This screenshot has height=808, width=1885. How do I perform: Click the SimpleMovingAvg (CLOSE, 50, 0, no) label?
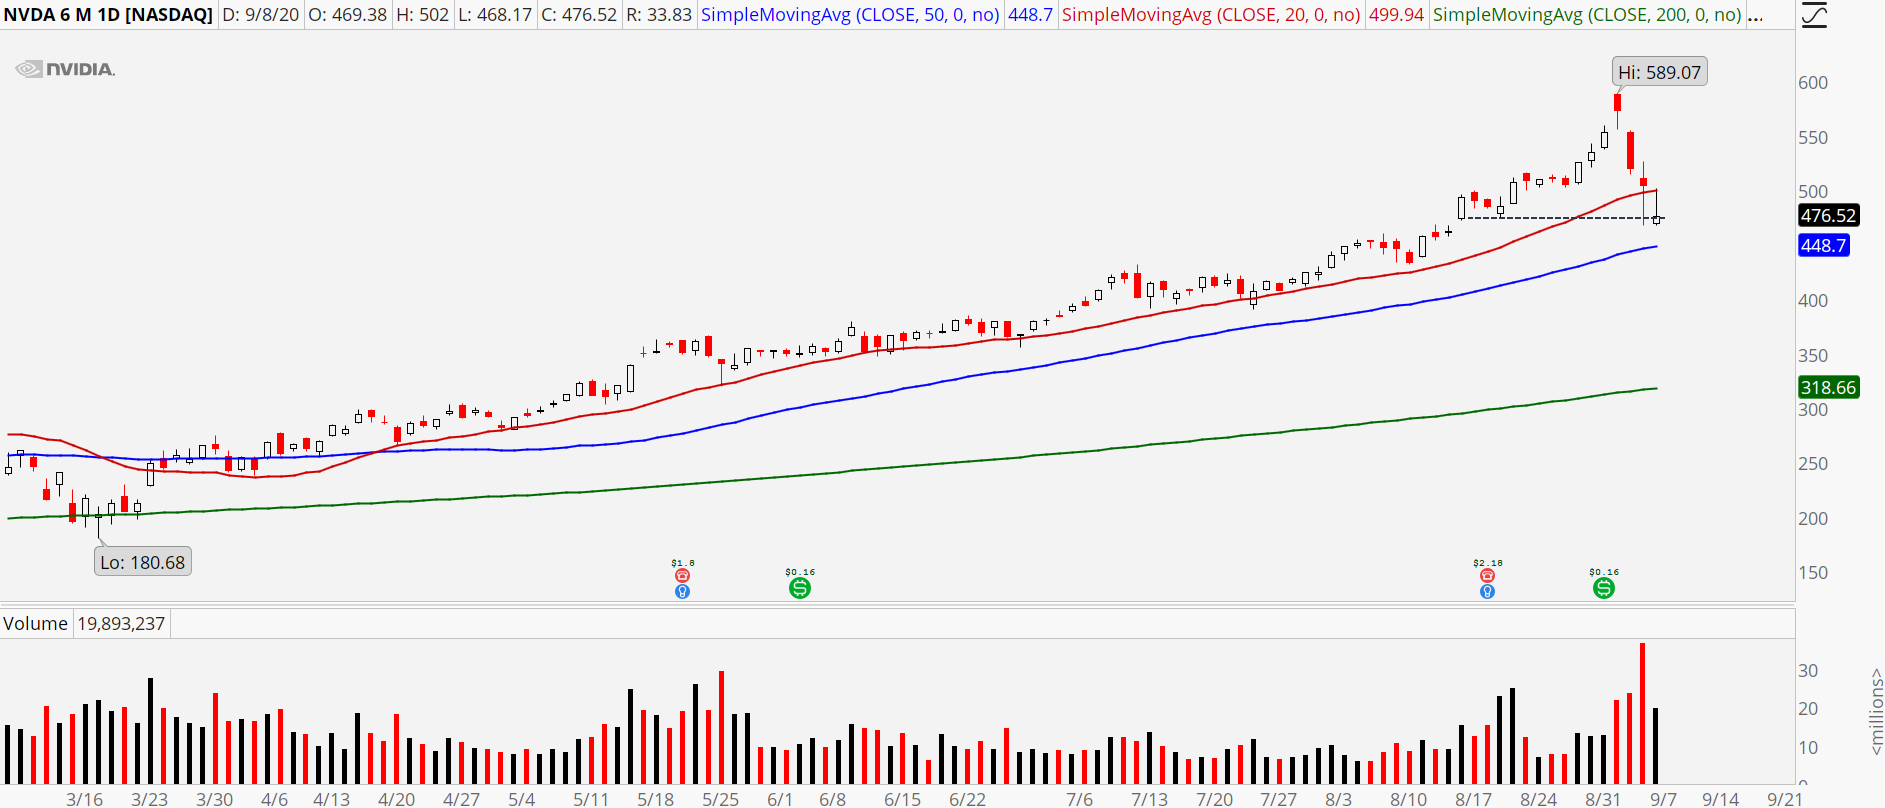point(850,15)
